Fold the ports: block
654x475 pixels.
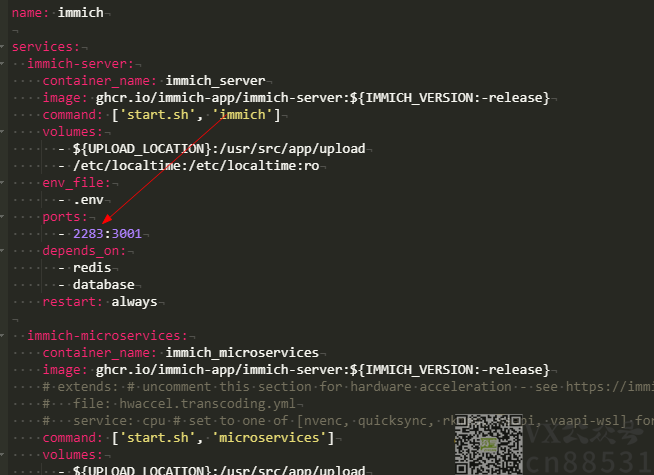(x=2, y=217)
